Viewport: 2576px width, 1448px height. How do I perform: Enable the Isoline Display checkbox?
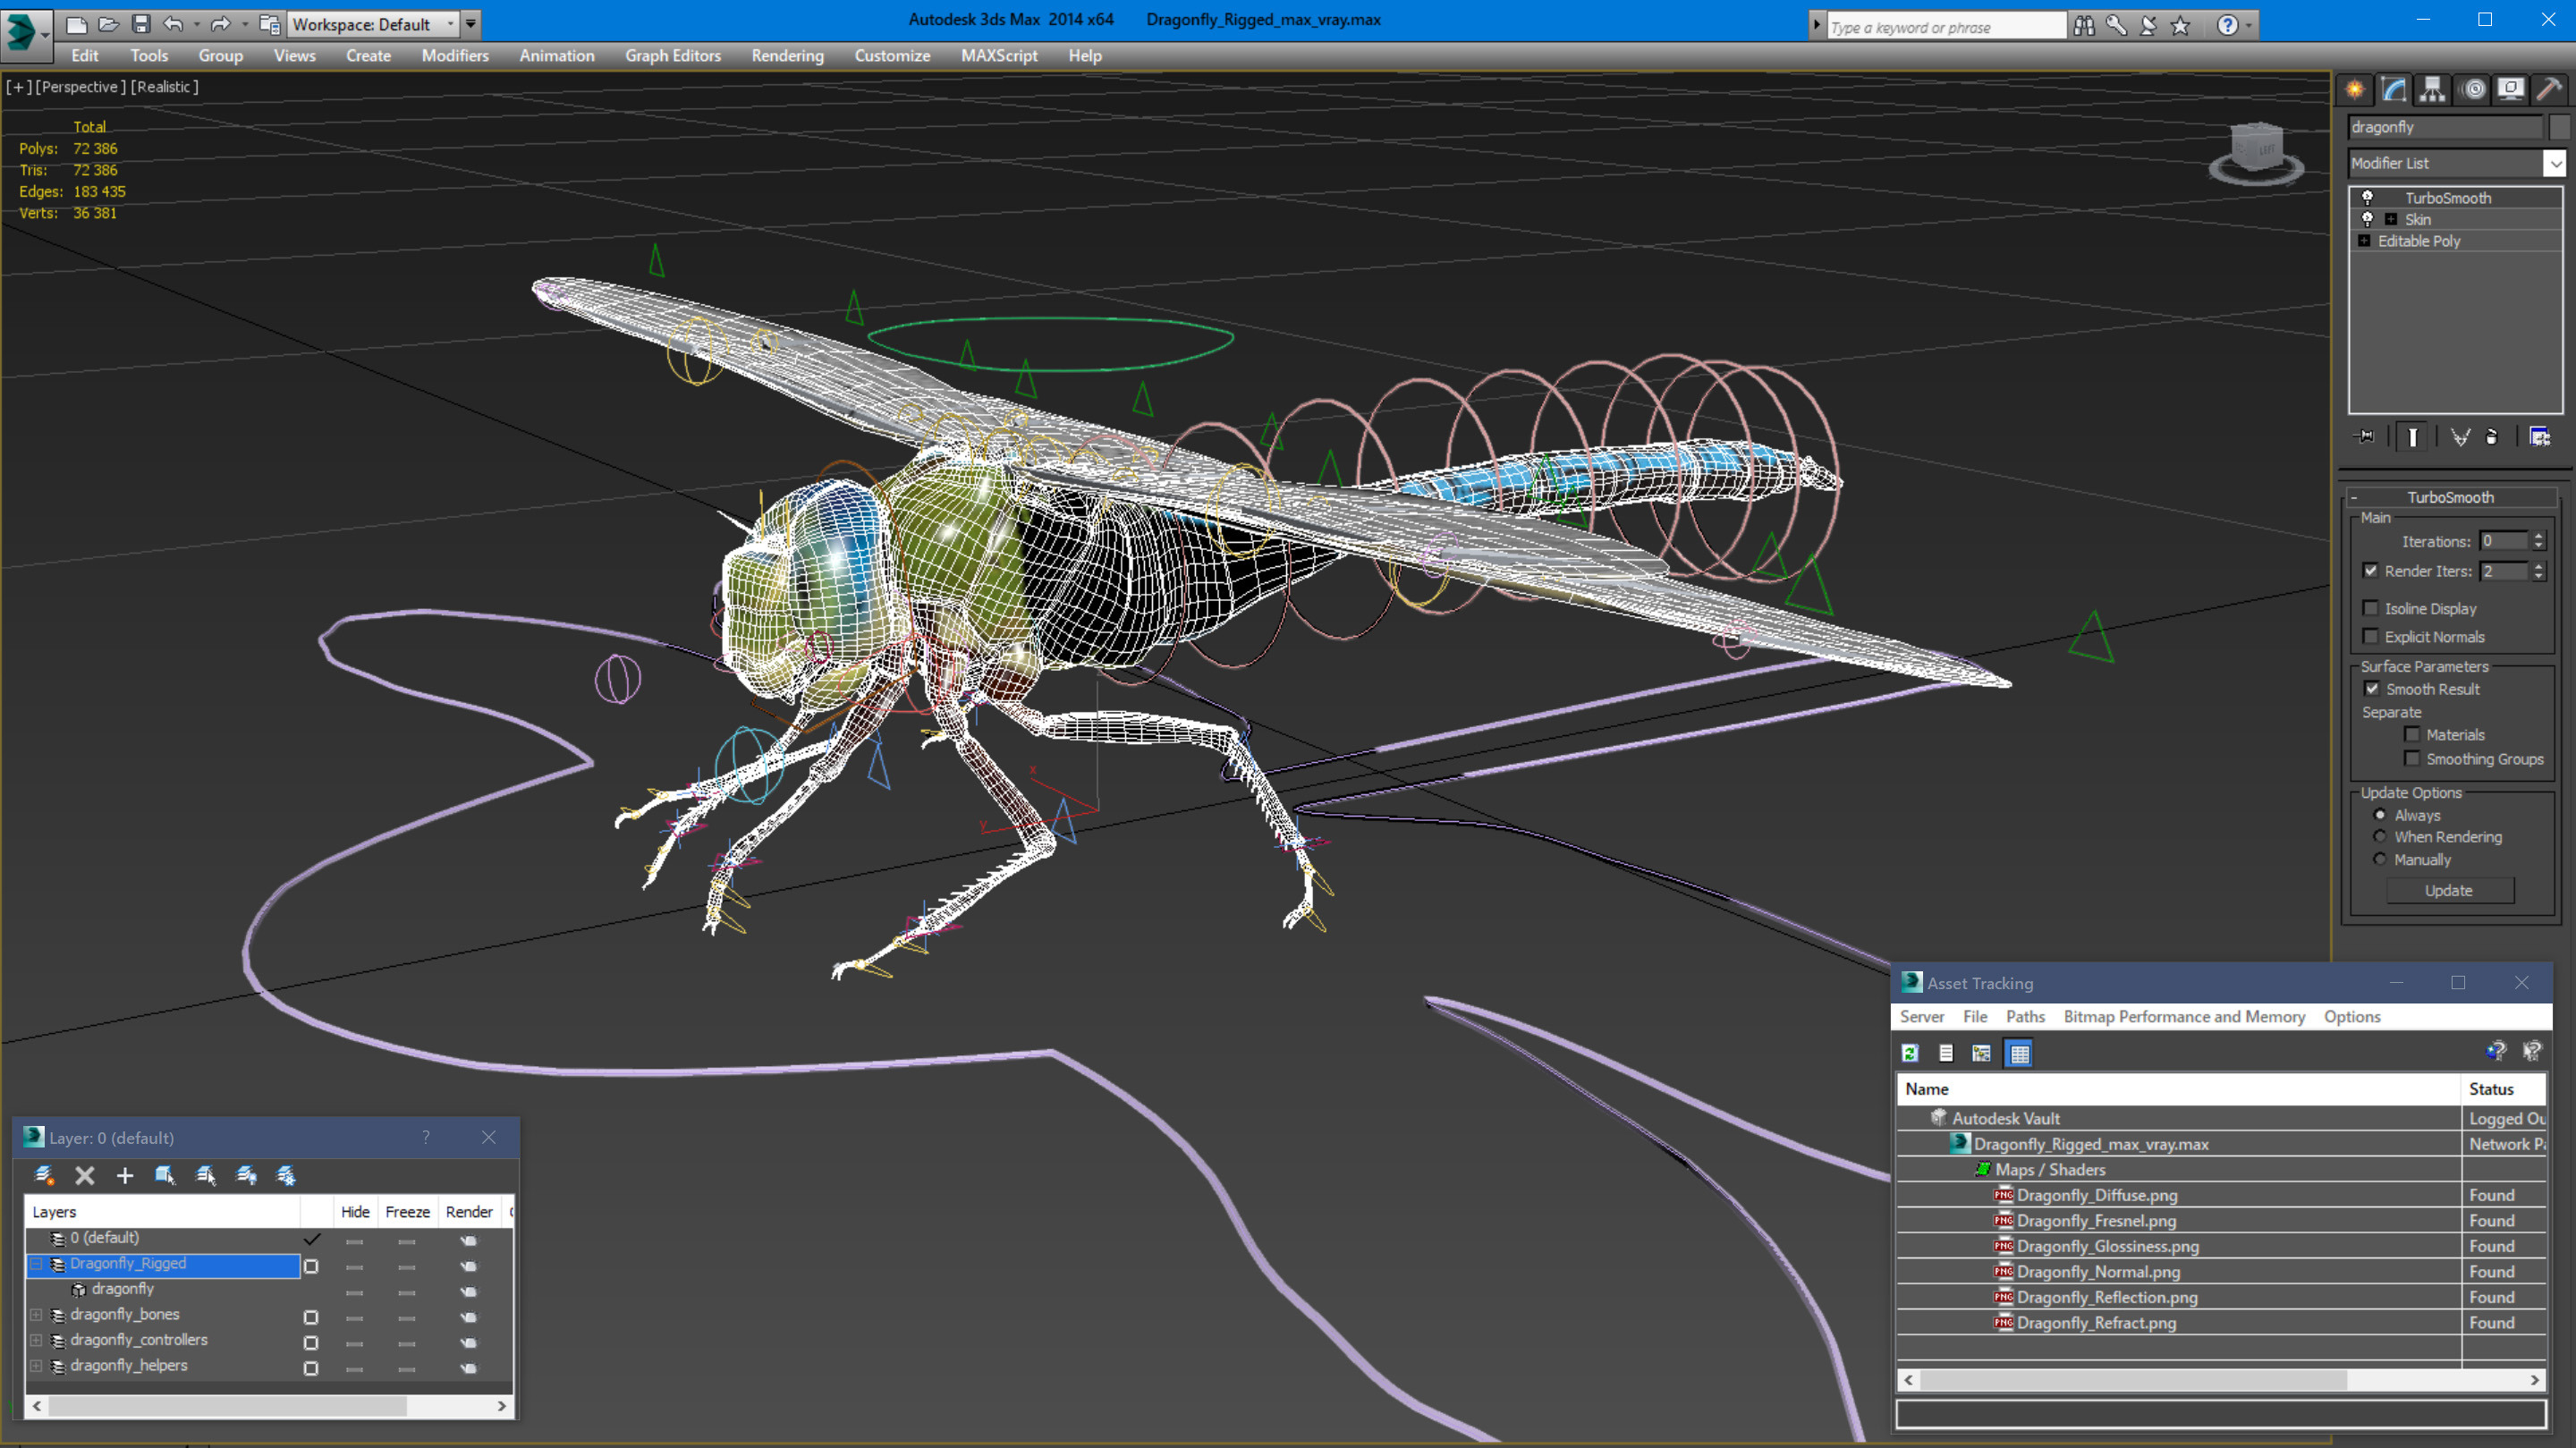click(2370, 608)
